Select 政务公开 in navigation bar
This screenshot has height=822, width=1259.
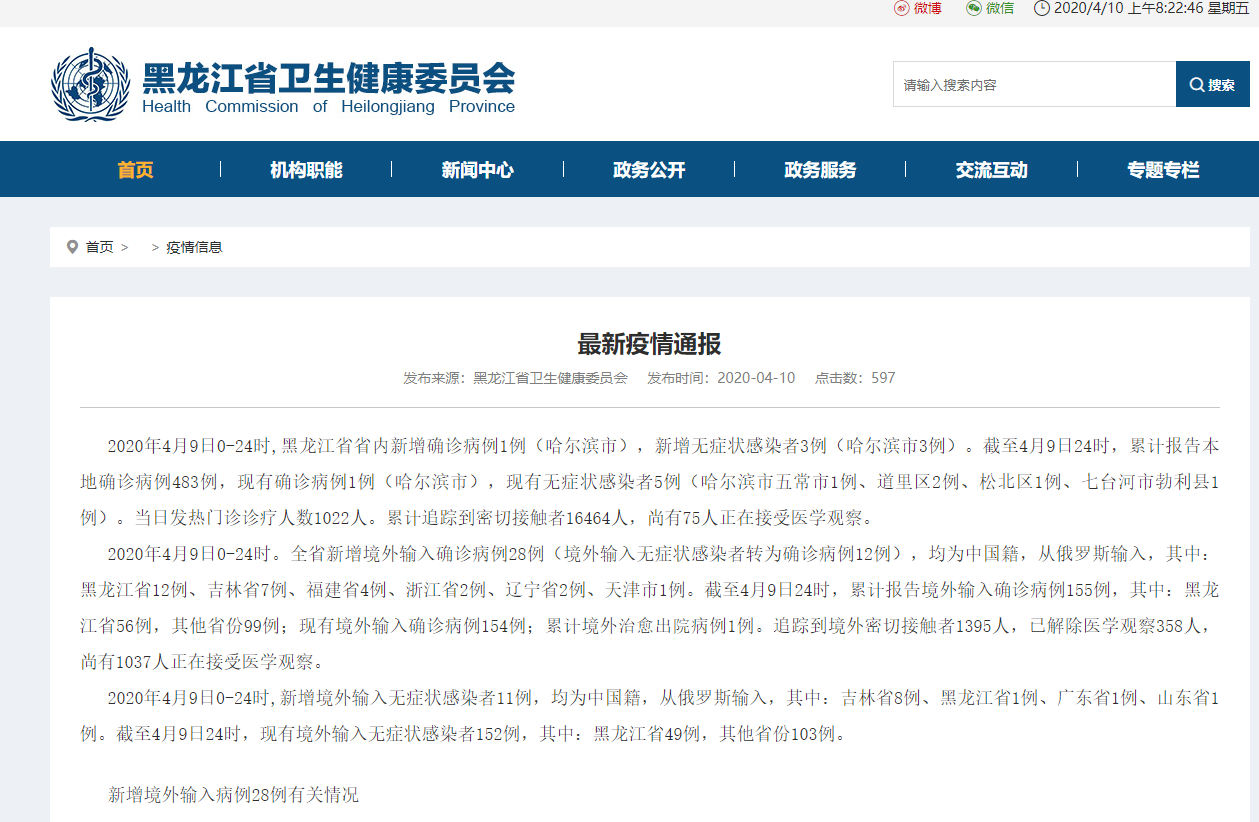pos(649,170)
